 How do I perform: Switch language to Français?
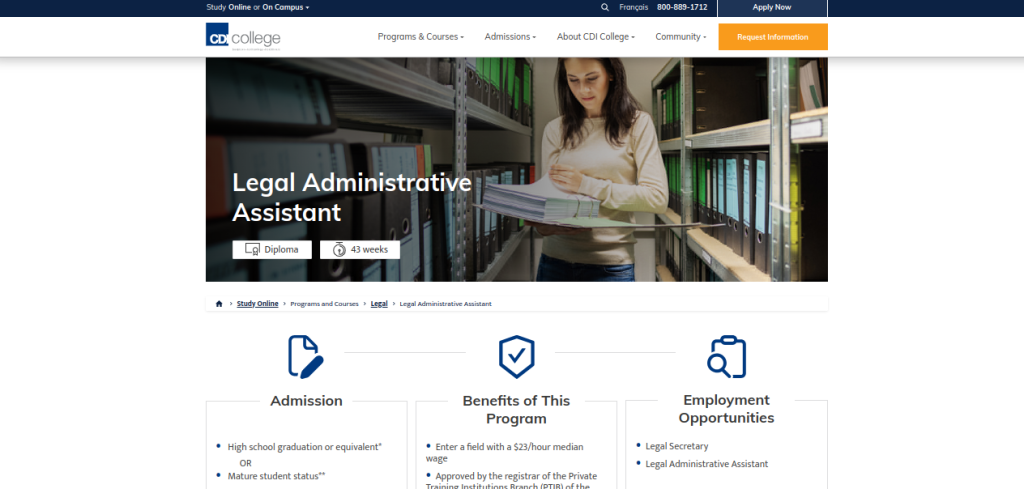633,7
